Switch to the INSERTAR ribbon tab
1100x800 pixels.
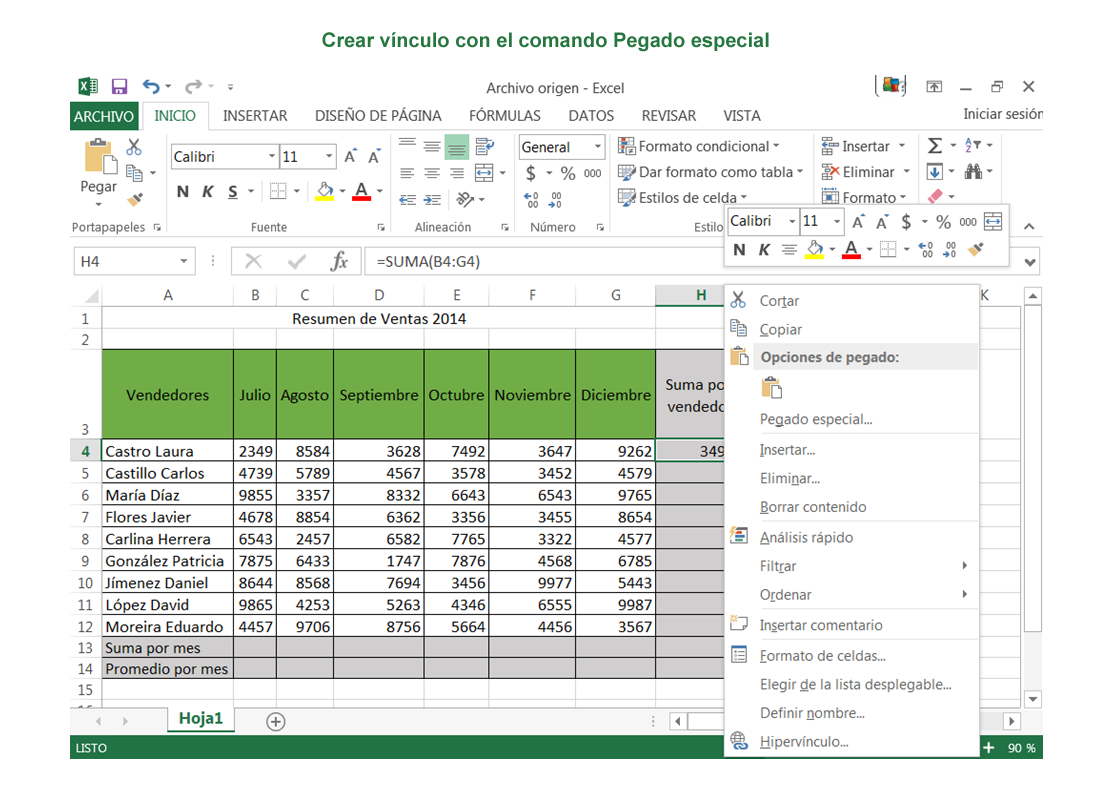(x=255, y=116)
